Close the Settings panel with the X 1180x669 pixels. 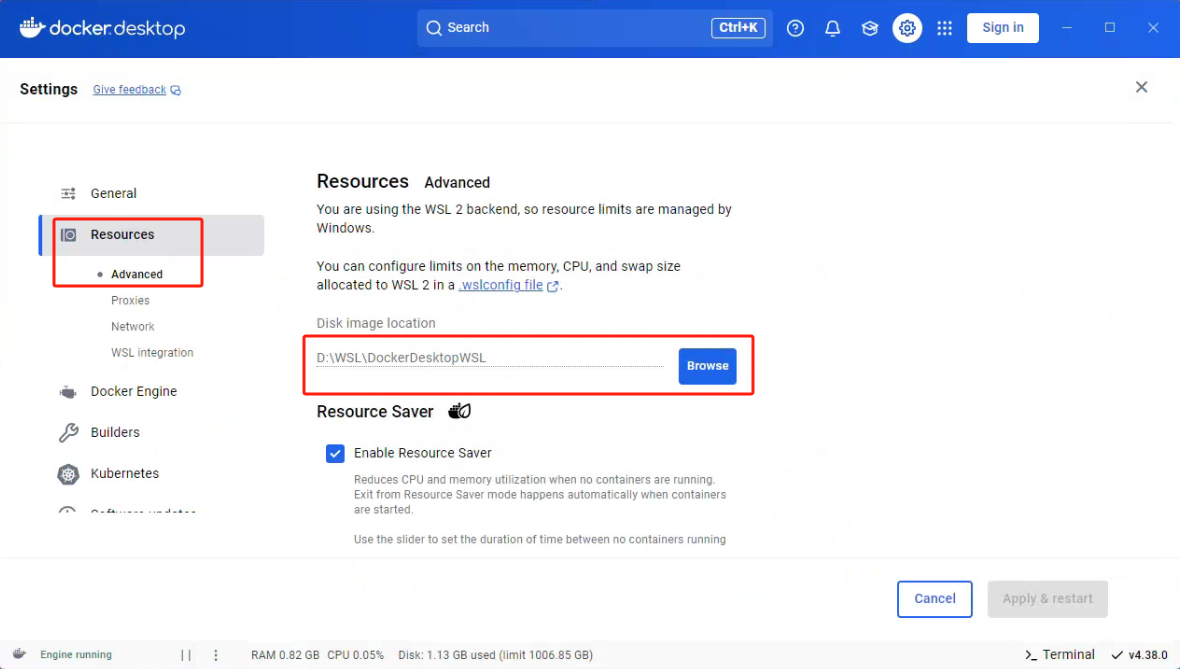point(1141,88)
